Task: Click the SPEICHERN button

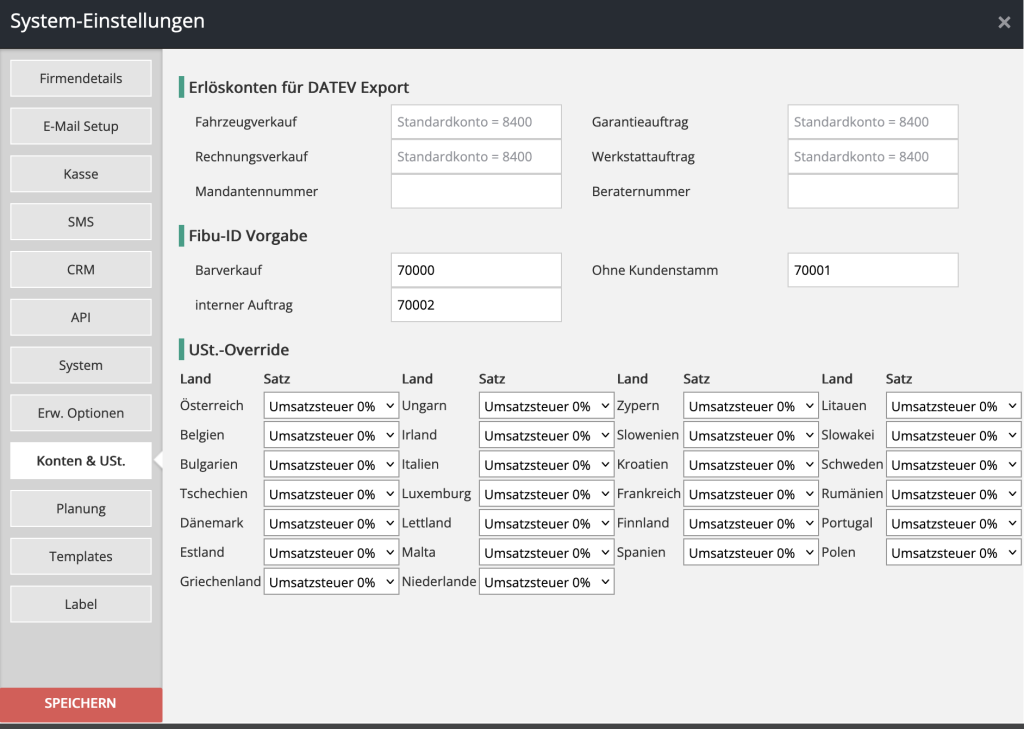Action: (x=81, y=704)
